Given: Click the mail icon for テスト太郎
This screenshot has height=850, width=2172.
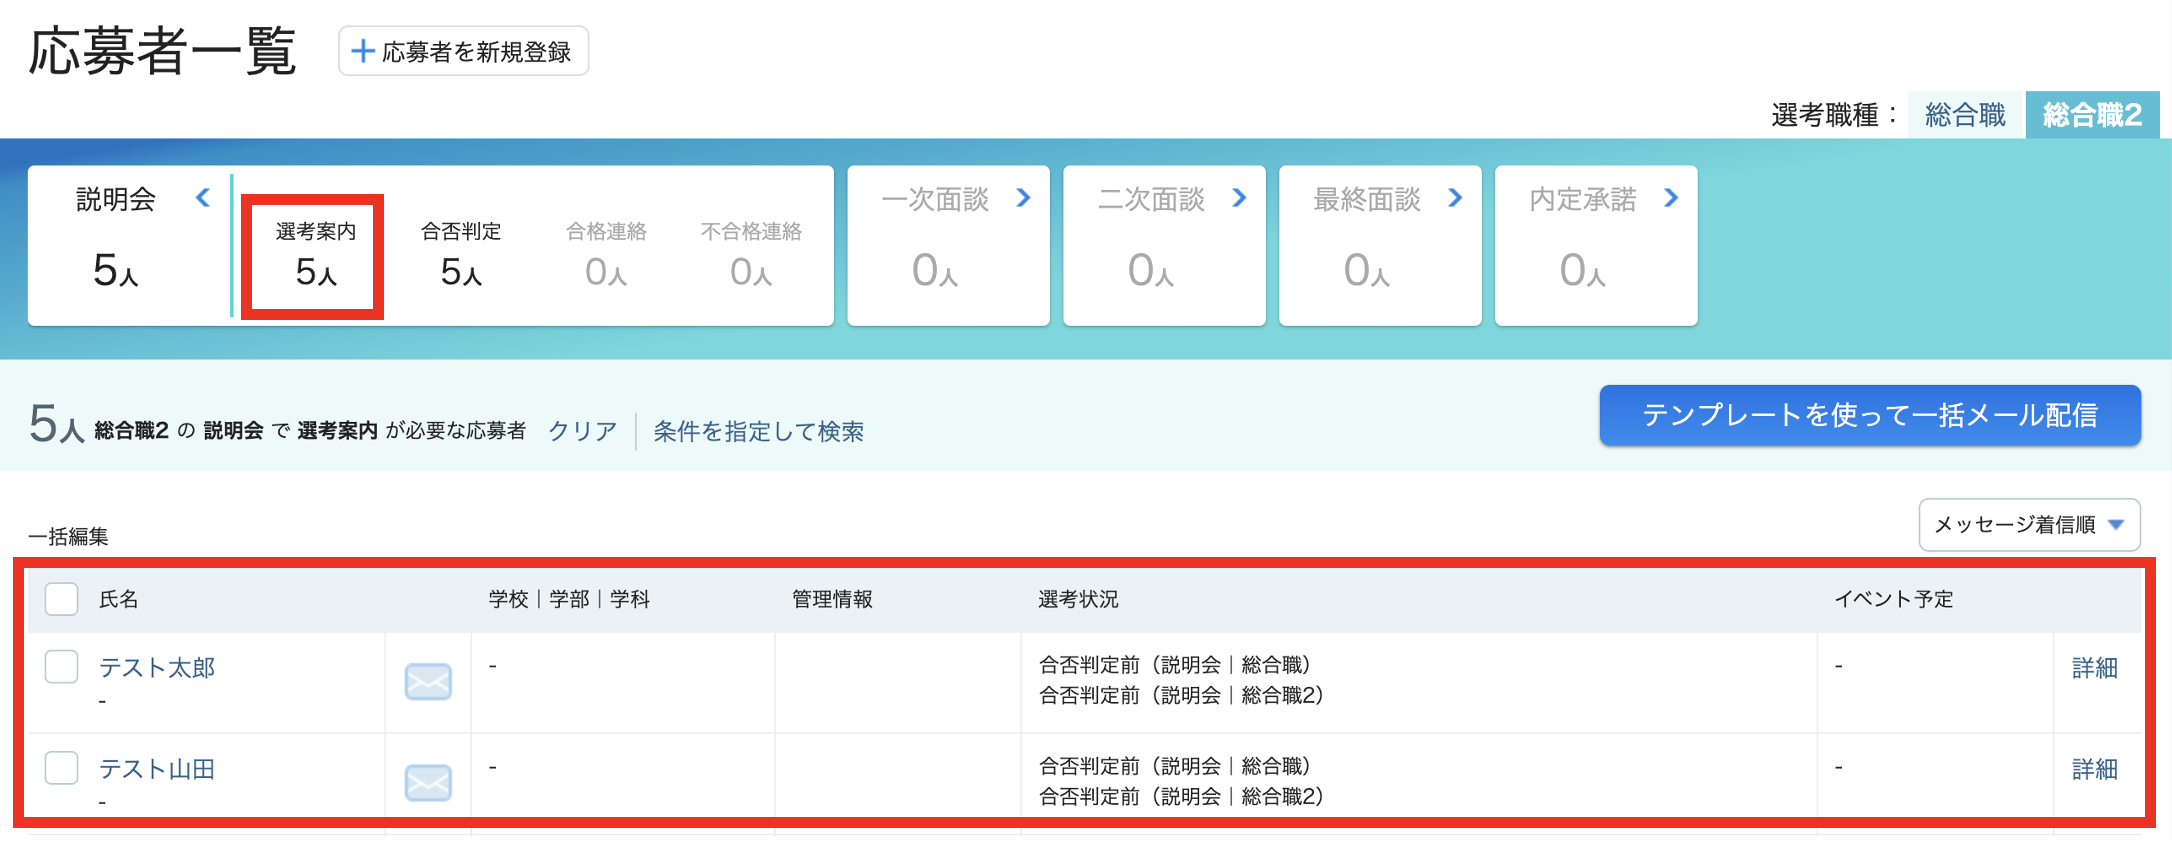Looking at the screenshot, I should (428, 682).
